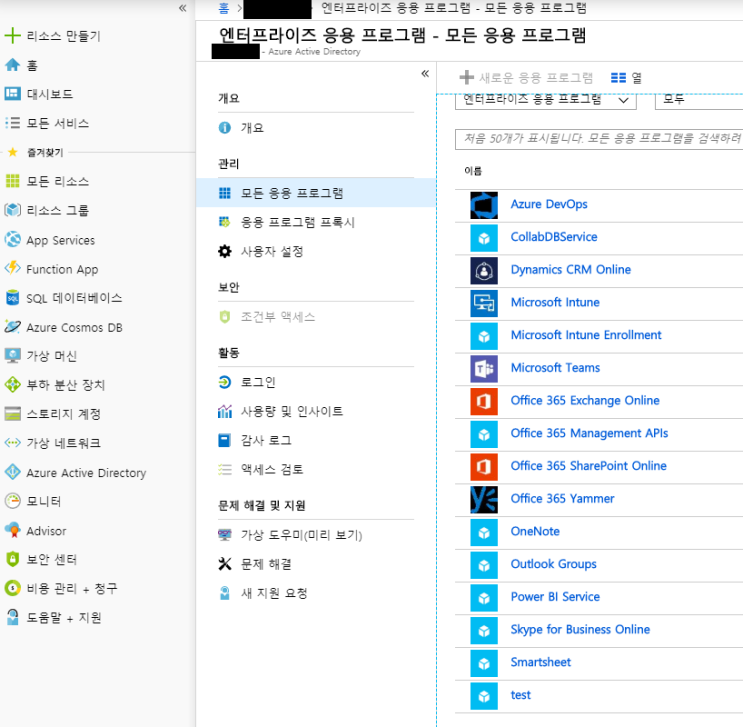Open the CollabDBService application link
The width and height of the screenshot is (743, 727).
click(554, 236)
